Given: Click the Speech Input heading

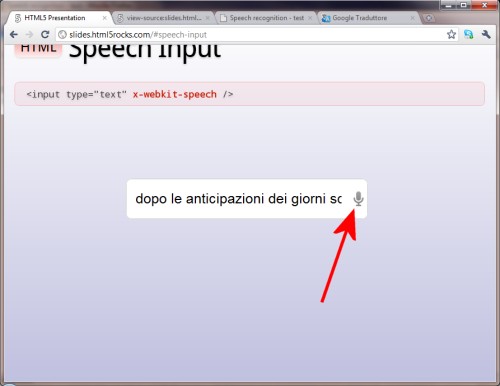Looking at the screenshot, I should pyautogui.click(x=145, y=52).
